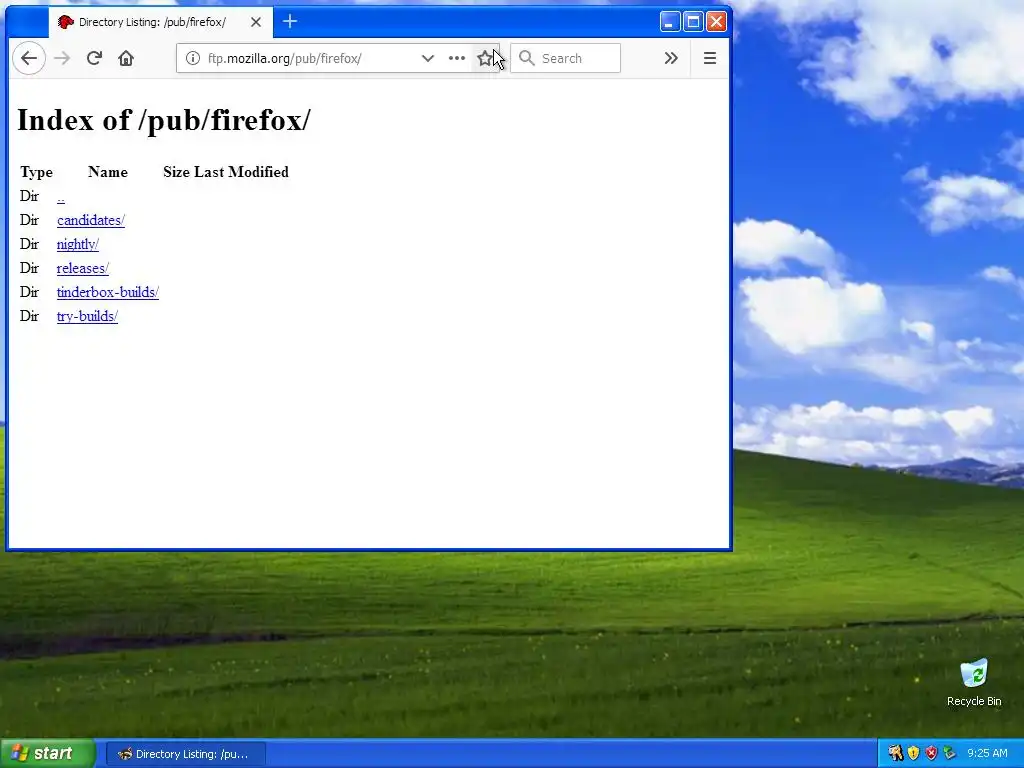Go back using the back arrow button
Screen dimensions: 1024x768
click(29, 58)
